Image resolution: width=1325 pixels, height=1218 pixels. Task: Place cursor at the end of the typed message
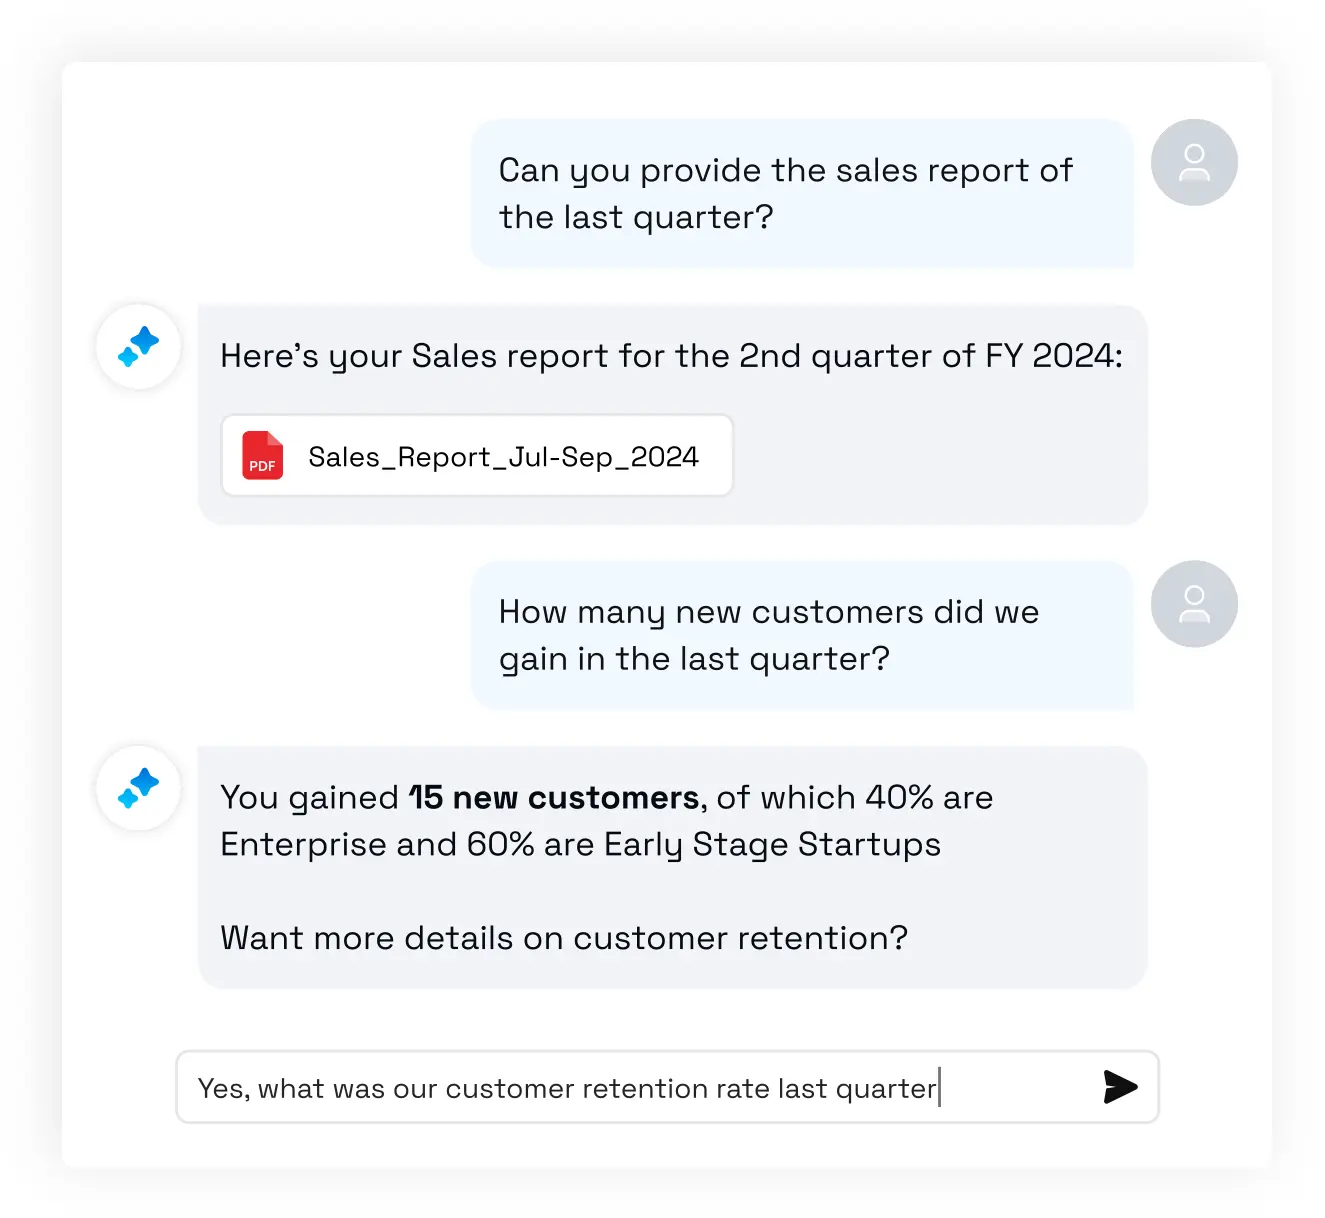coord(939,1088)
